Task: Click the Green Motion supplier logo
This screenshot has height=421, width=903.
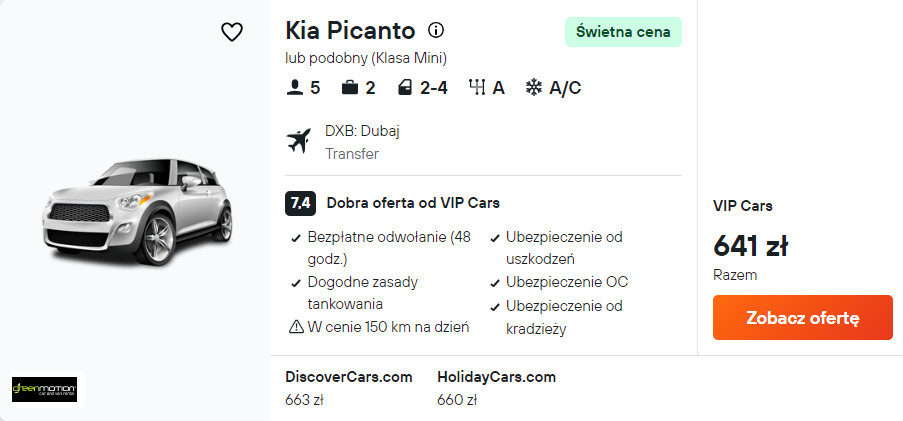Action: click(x=44, y=389)
